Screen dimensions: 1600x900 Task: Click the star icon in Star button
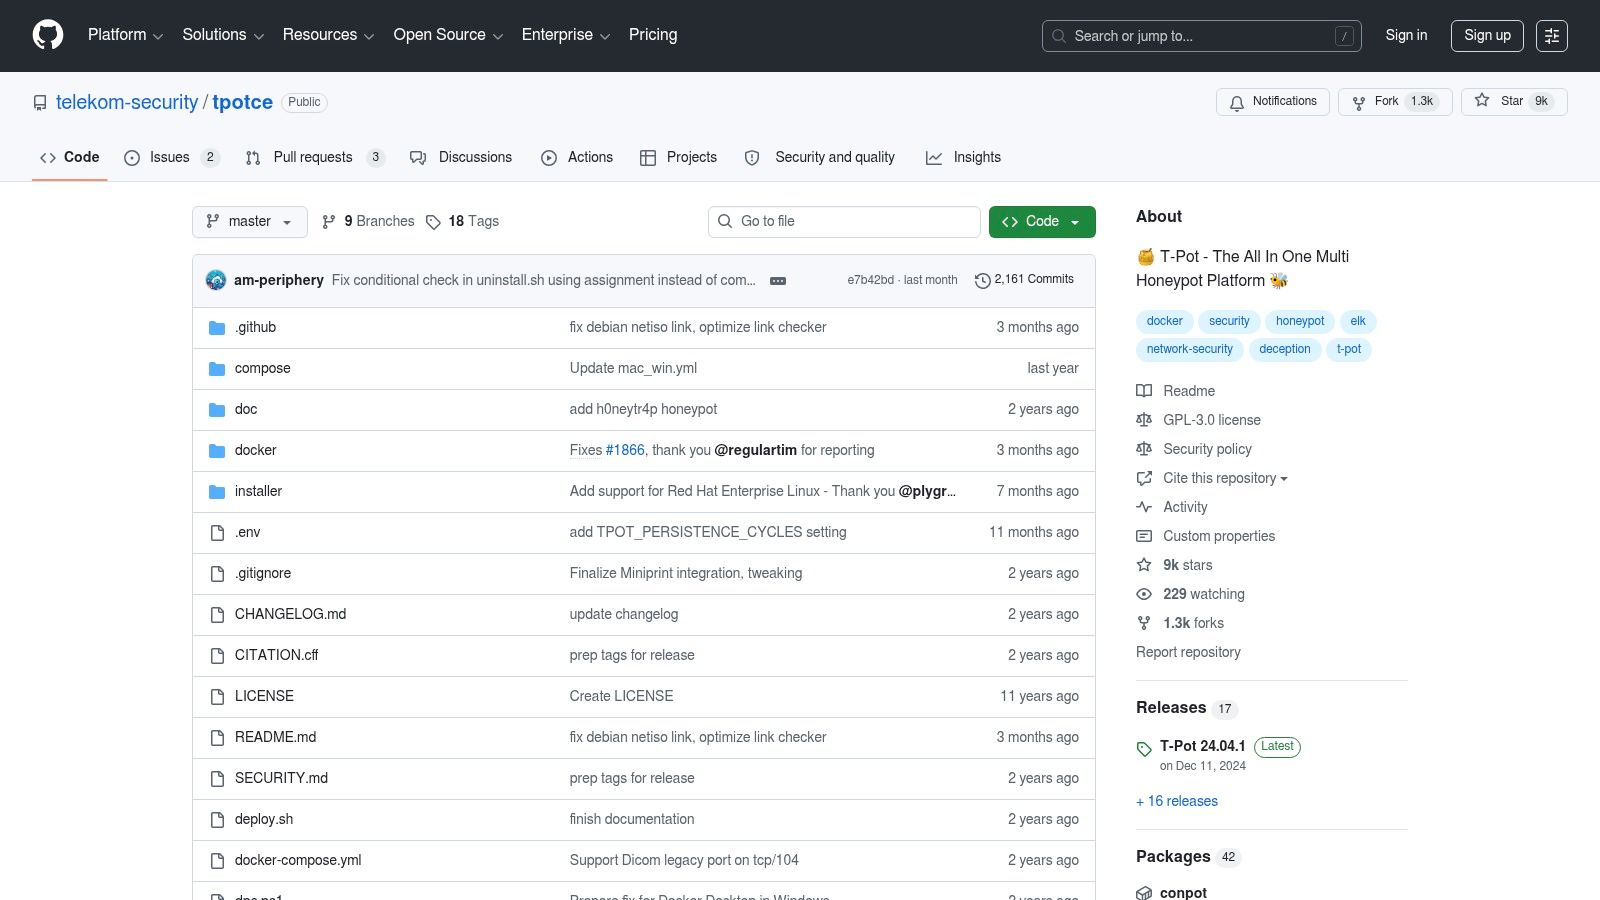coord(1482,101)
